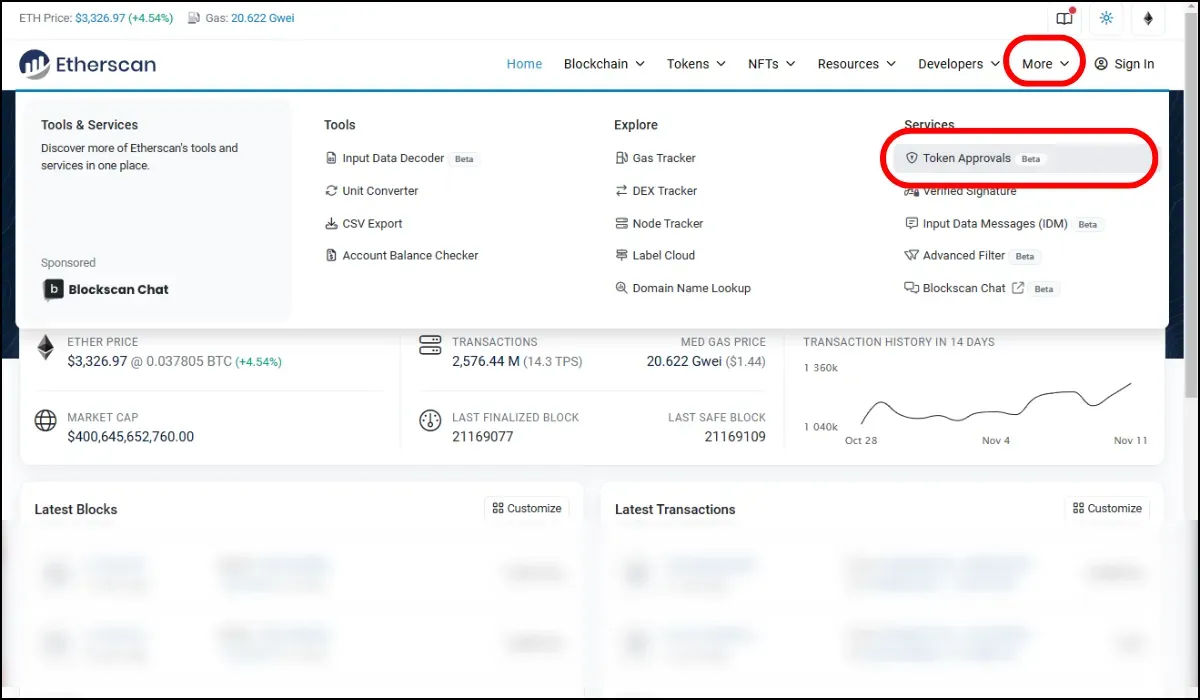This screenshot has width=1200, height=700.
Task: Click the last finalized block 21169077
Action: [x=483, y=437]
